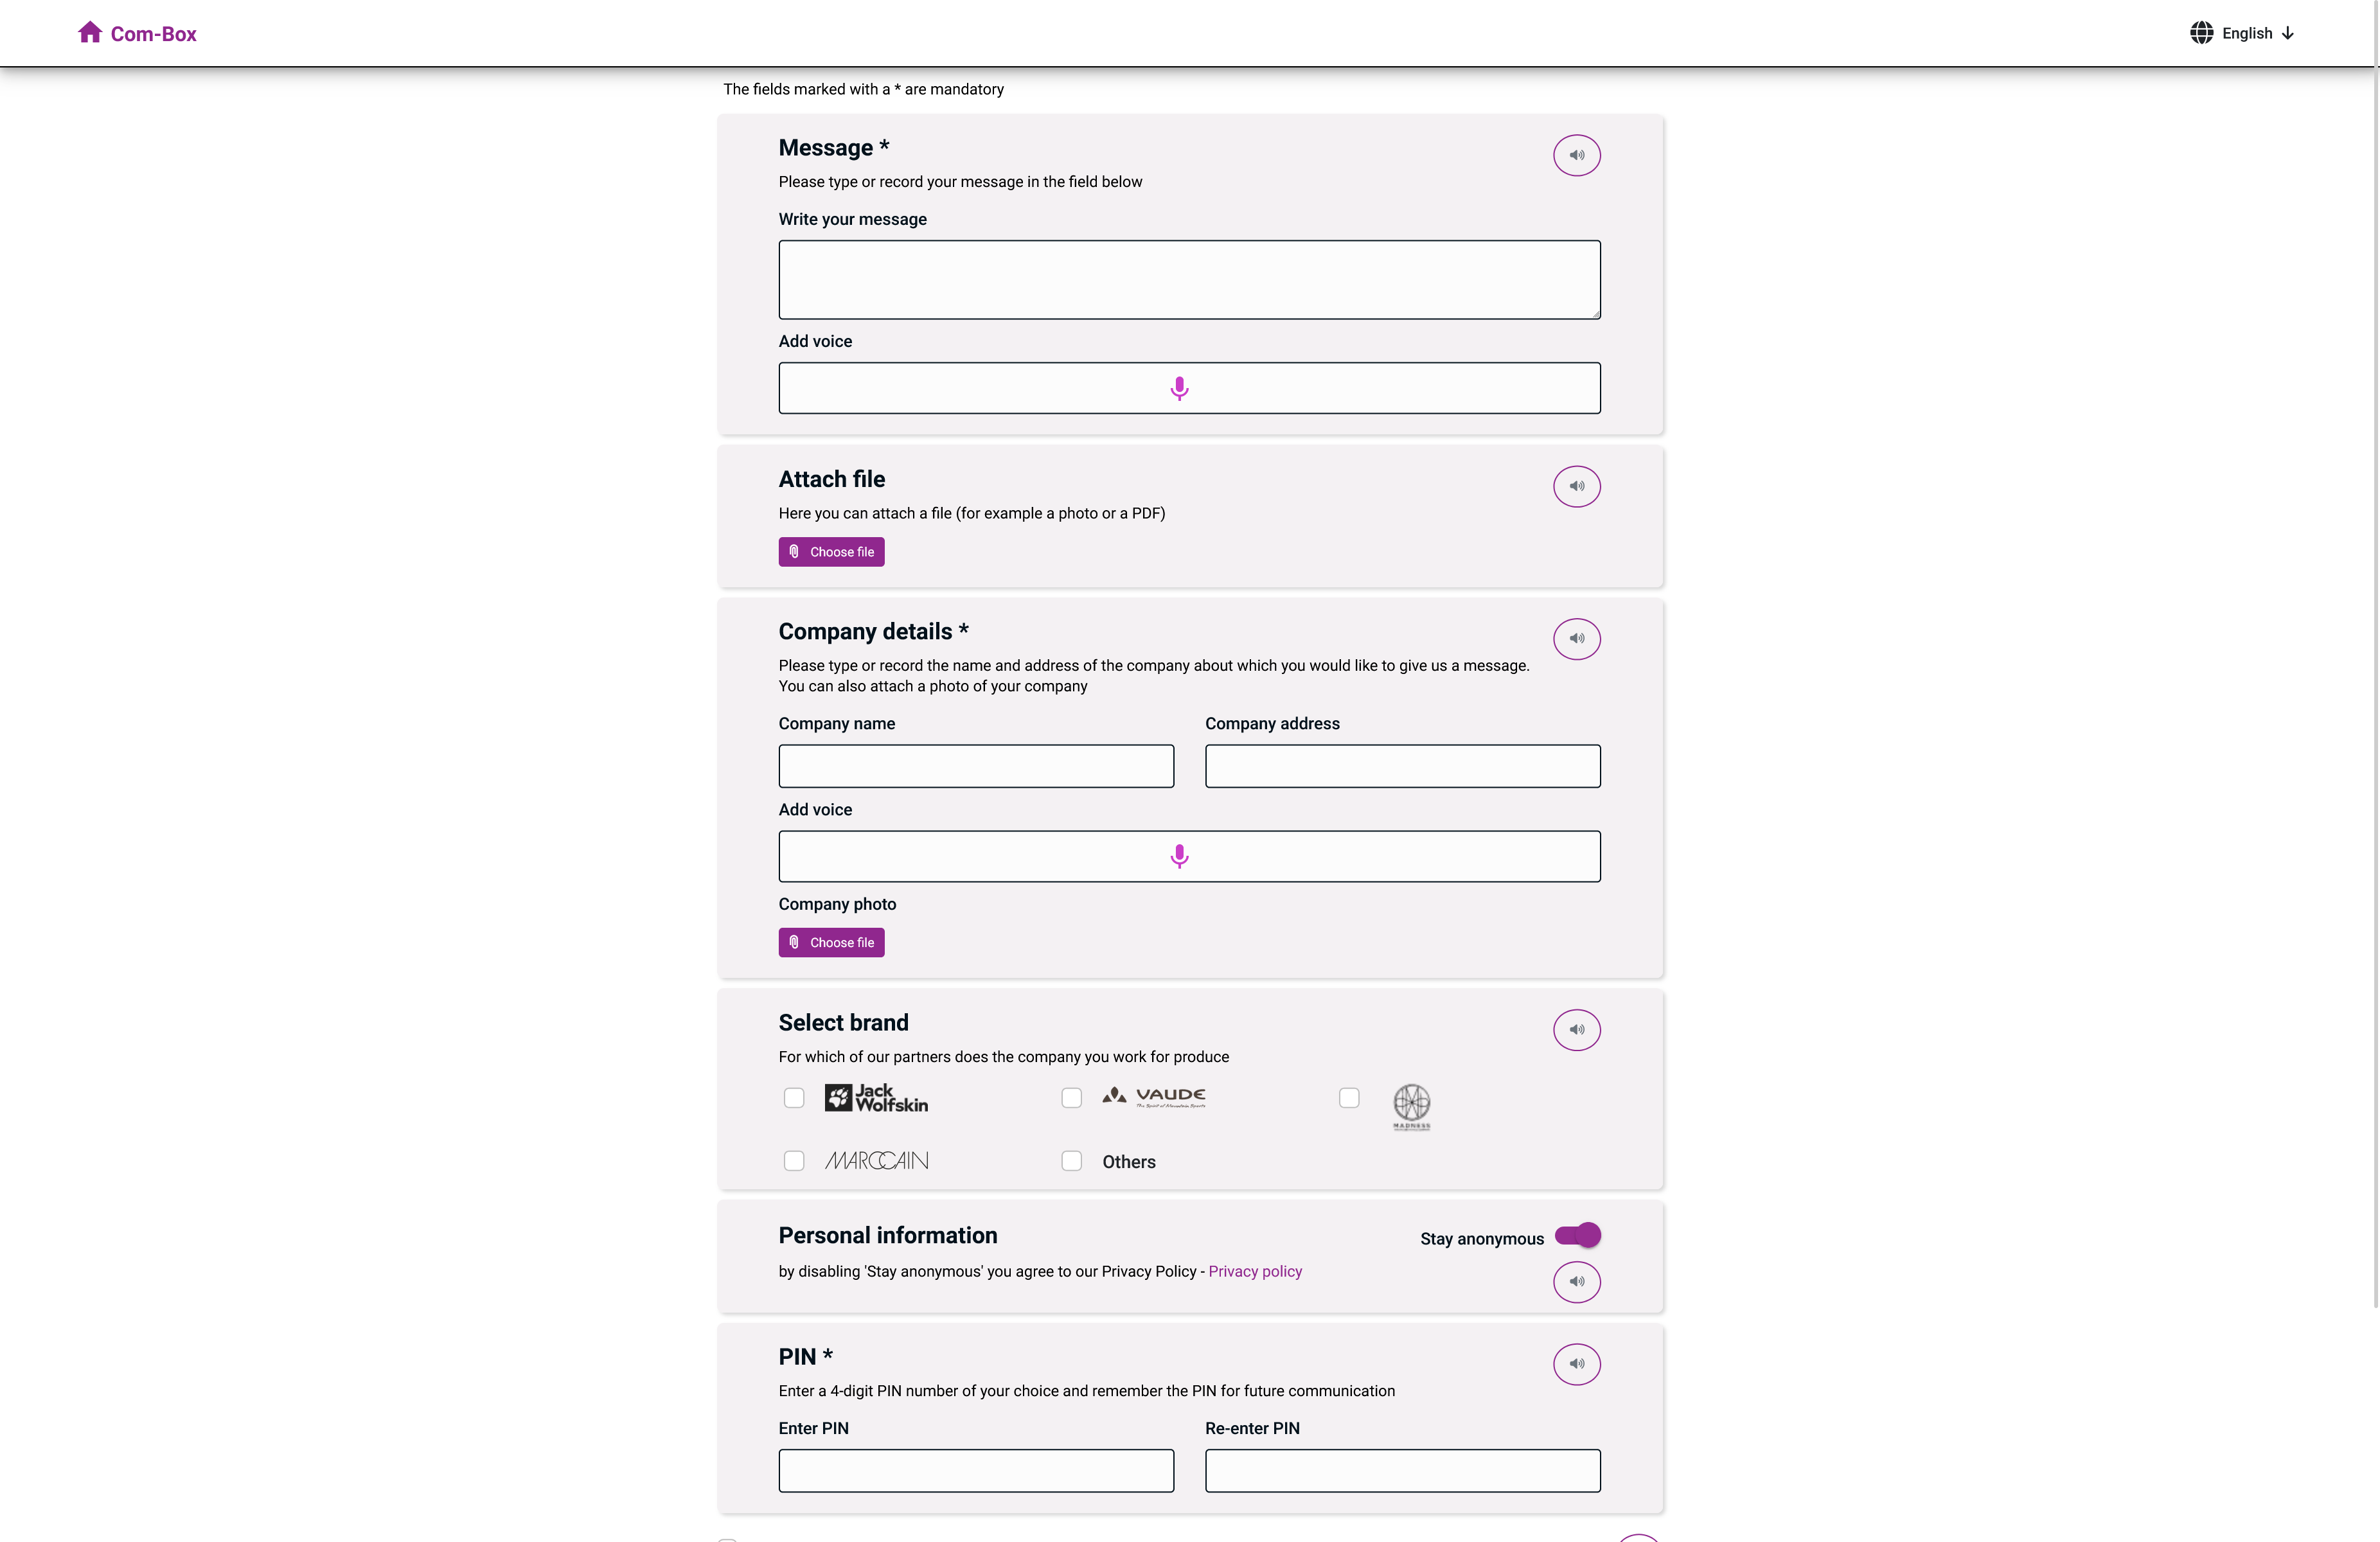This screenshot has width=2380, height=1542.
Task: Play audio for the Company details section
Action: coord(1576,638)
